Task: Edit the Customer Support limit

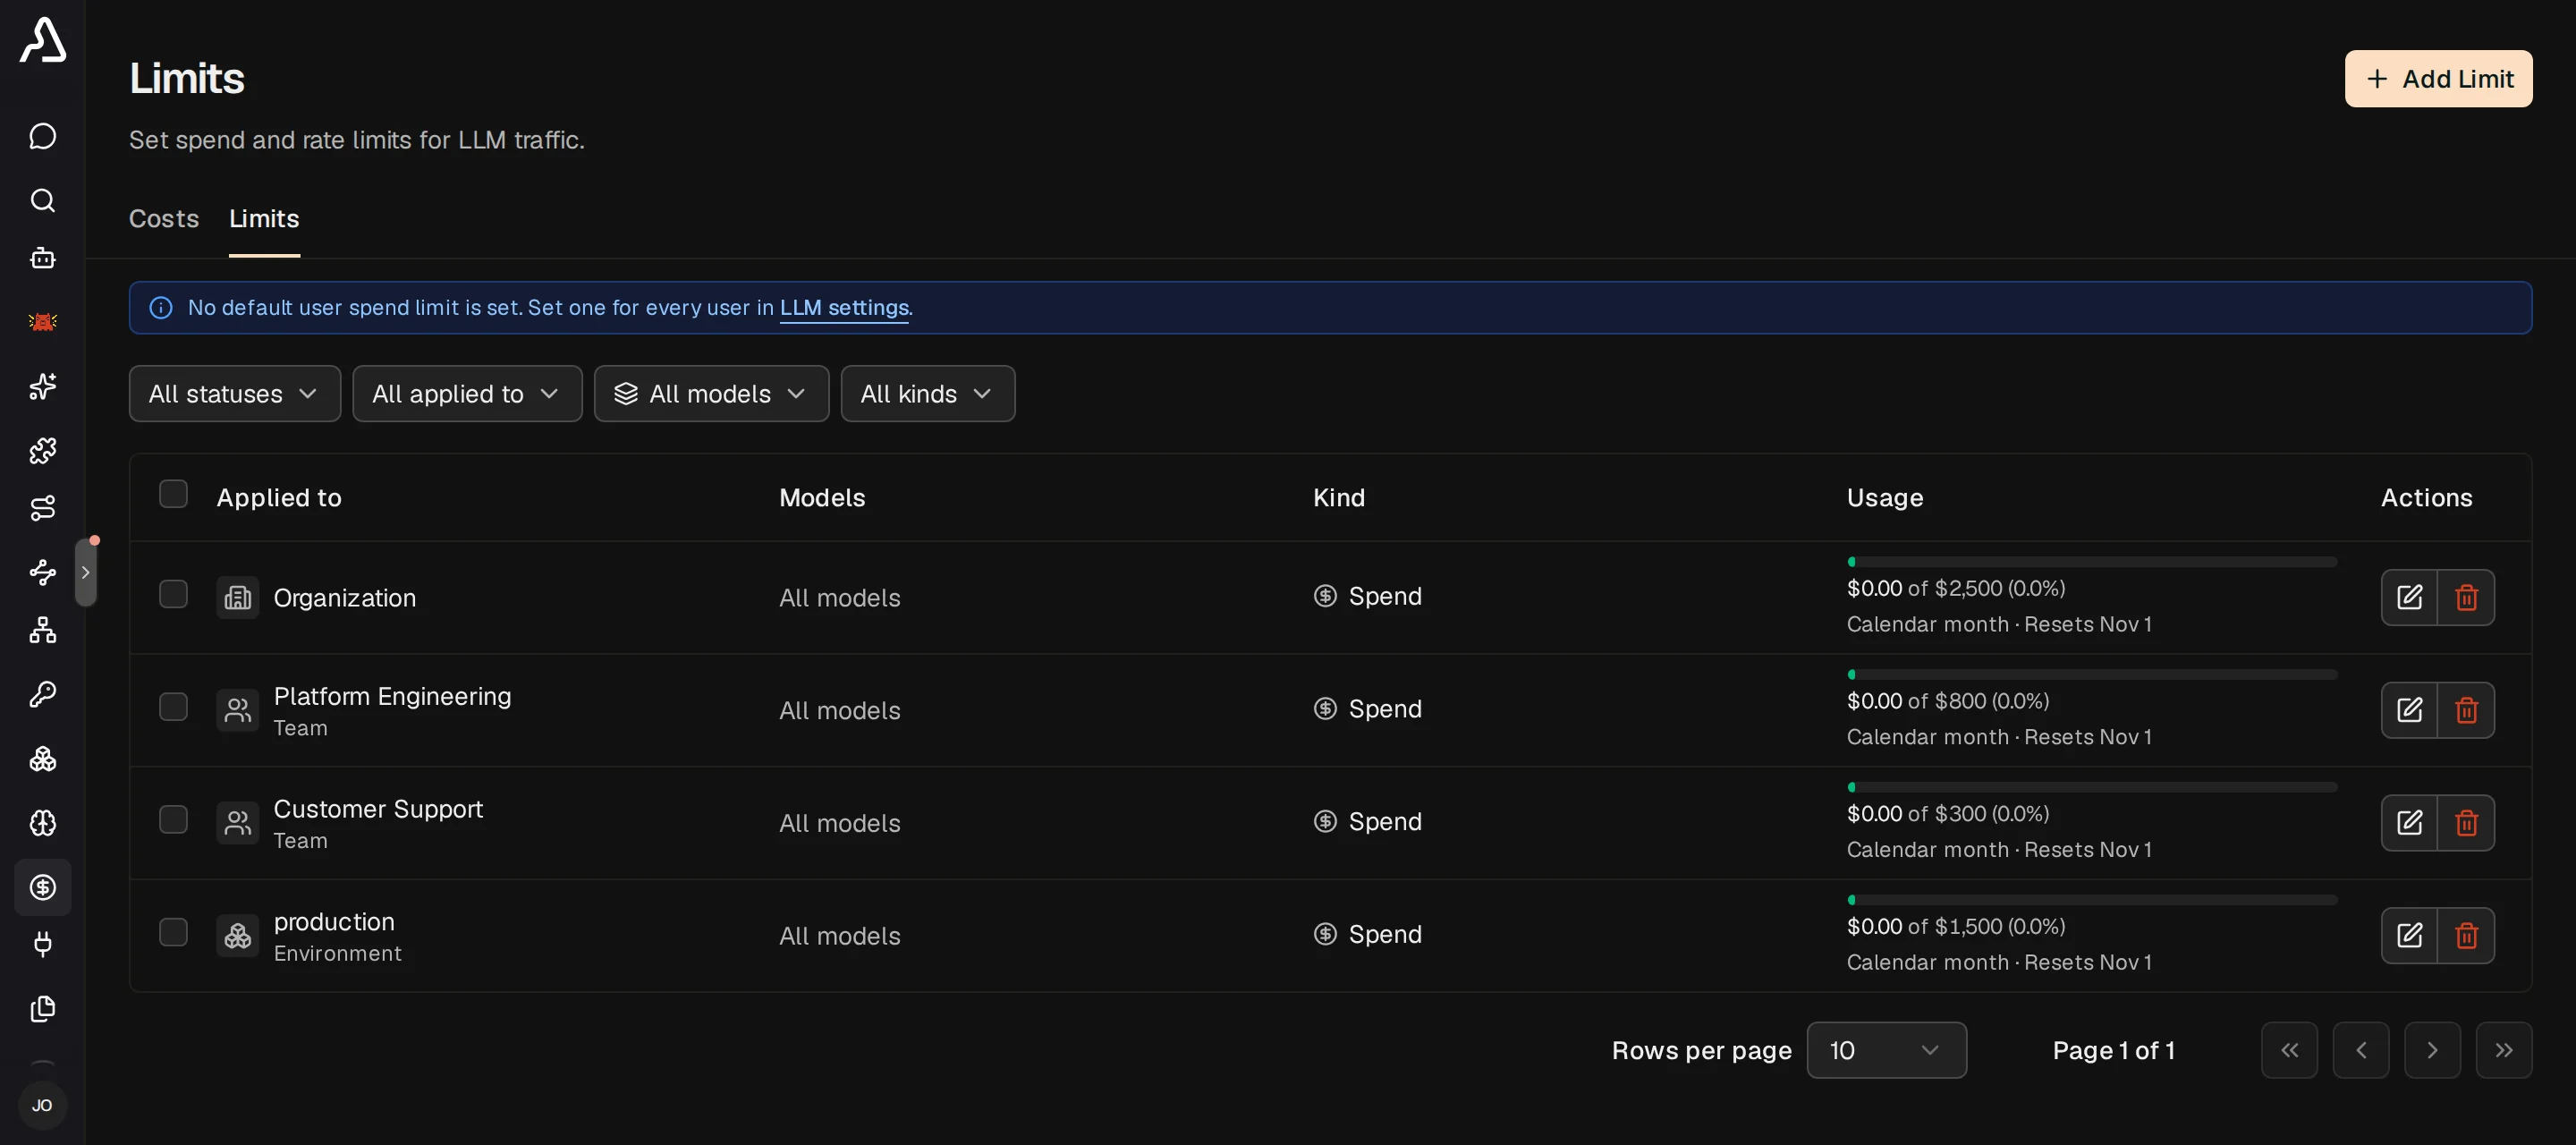Action: tap(2409, 823)
